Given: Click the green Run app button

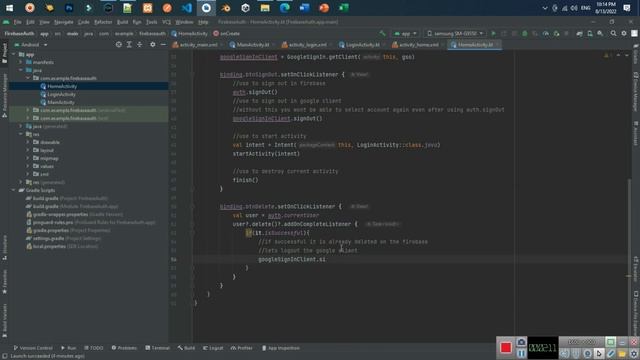Looking at the screenshot, I should pos(493,33).
